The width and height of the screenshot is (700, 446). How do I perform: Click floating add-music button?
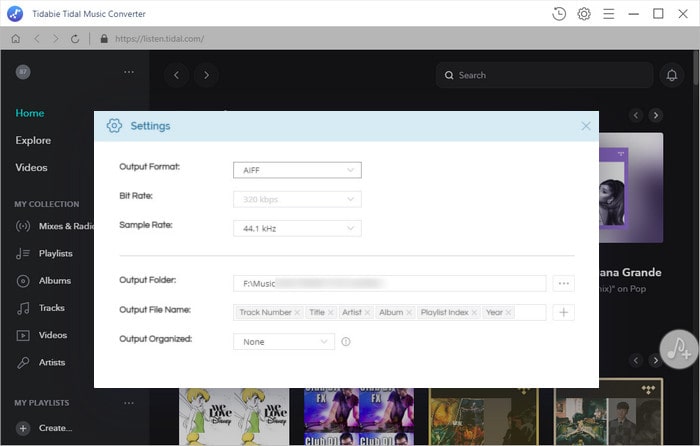tap(679, 349)
